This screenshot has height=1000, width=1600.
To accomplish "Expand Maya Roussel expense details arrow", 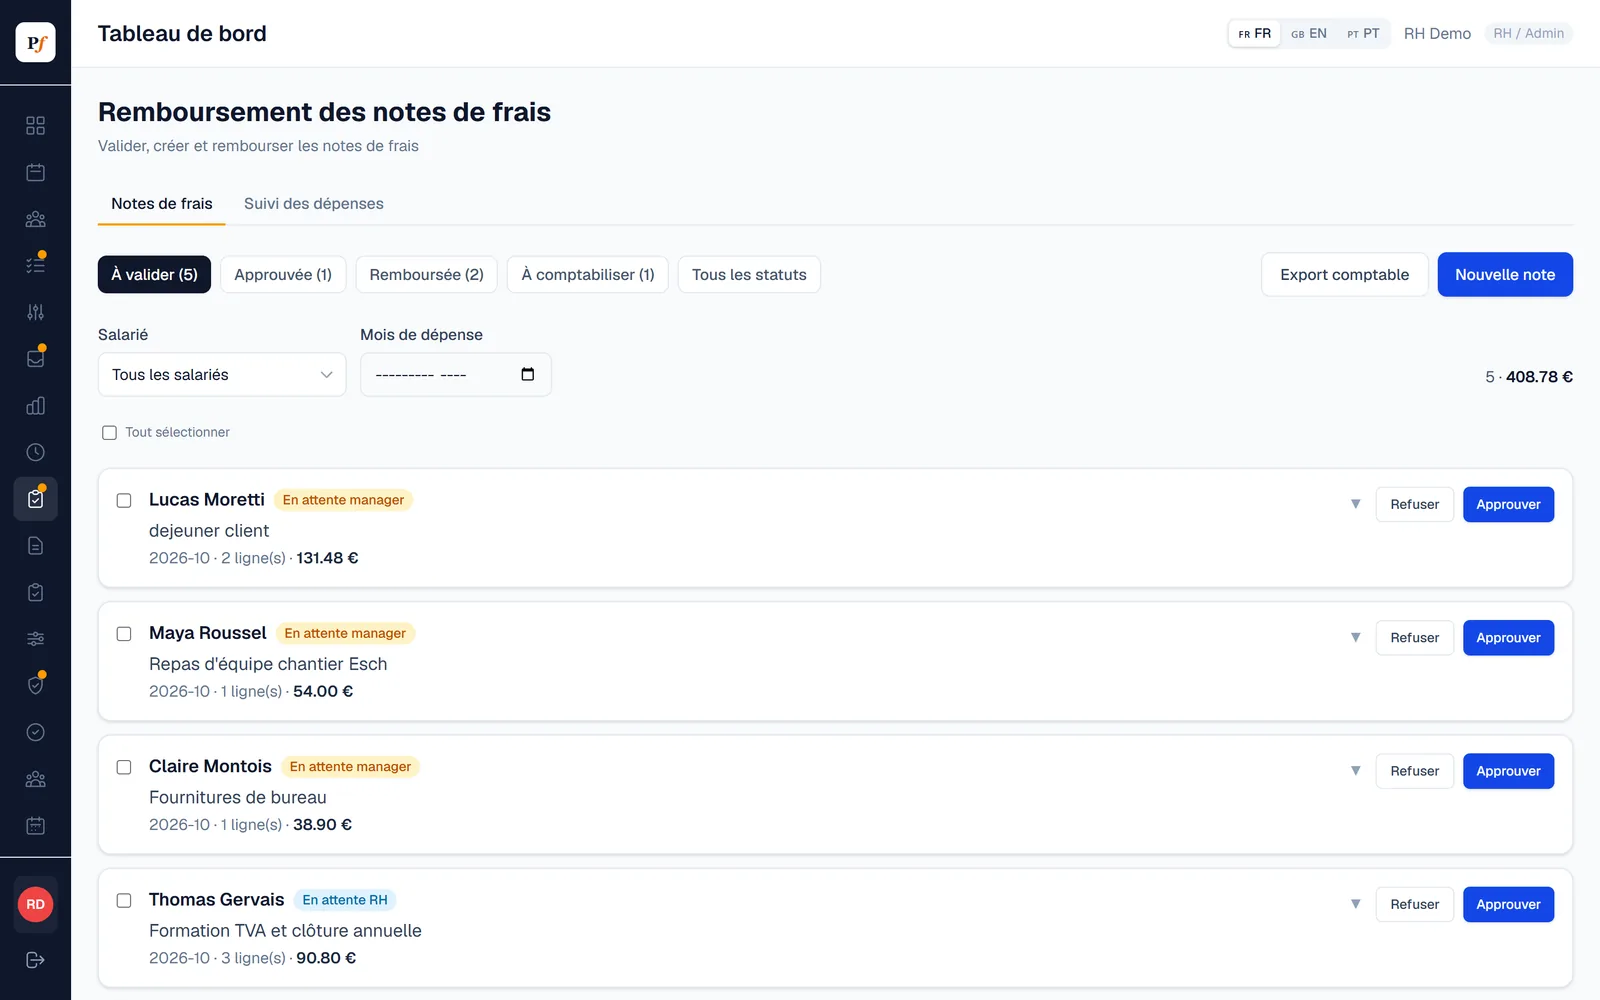I will pyautogui.click(x=1355, y=637).
